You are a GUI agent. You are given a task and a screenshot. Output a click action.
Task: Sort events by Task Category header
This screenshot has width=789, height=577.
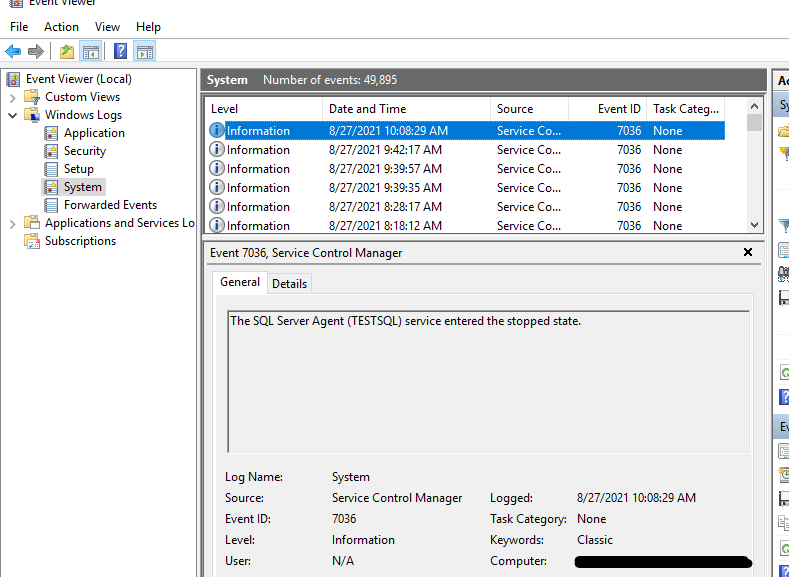(685, 109)
